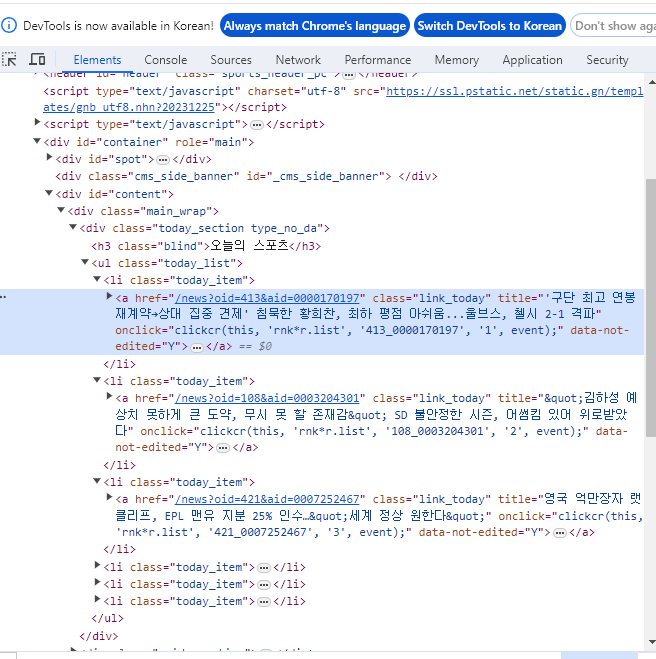
Task: Open the Application tab
Action: (532, 60)
